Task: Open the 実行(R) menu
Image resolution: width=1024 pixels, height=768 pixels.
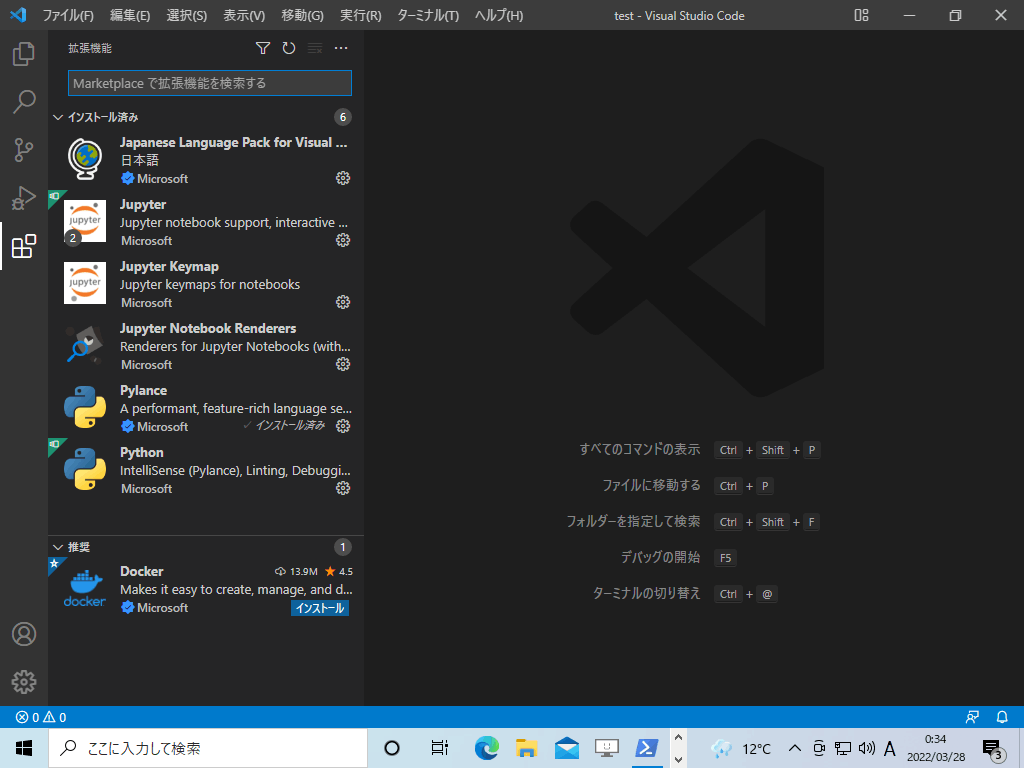Action: [x=360, y=15]
